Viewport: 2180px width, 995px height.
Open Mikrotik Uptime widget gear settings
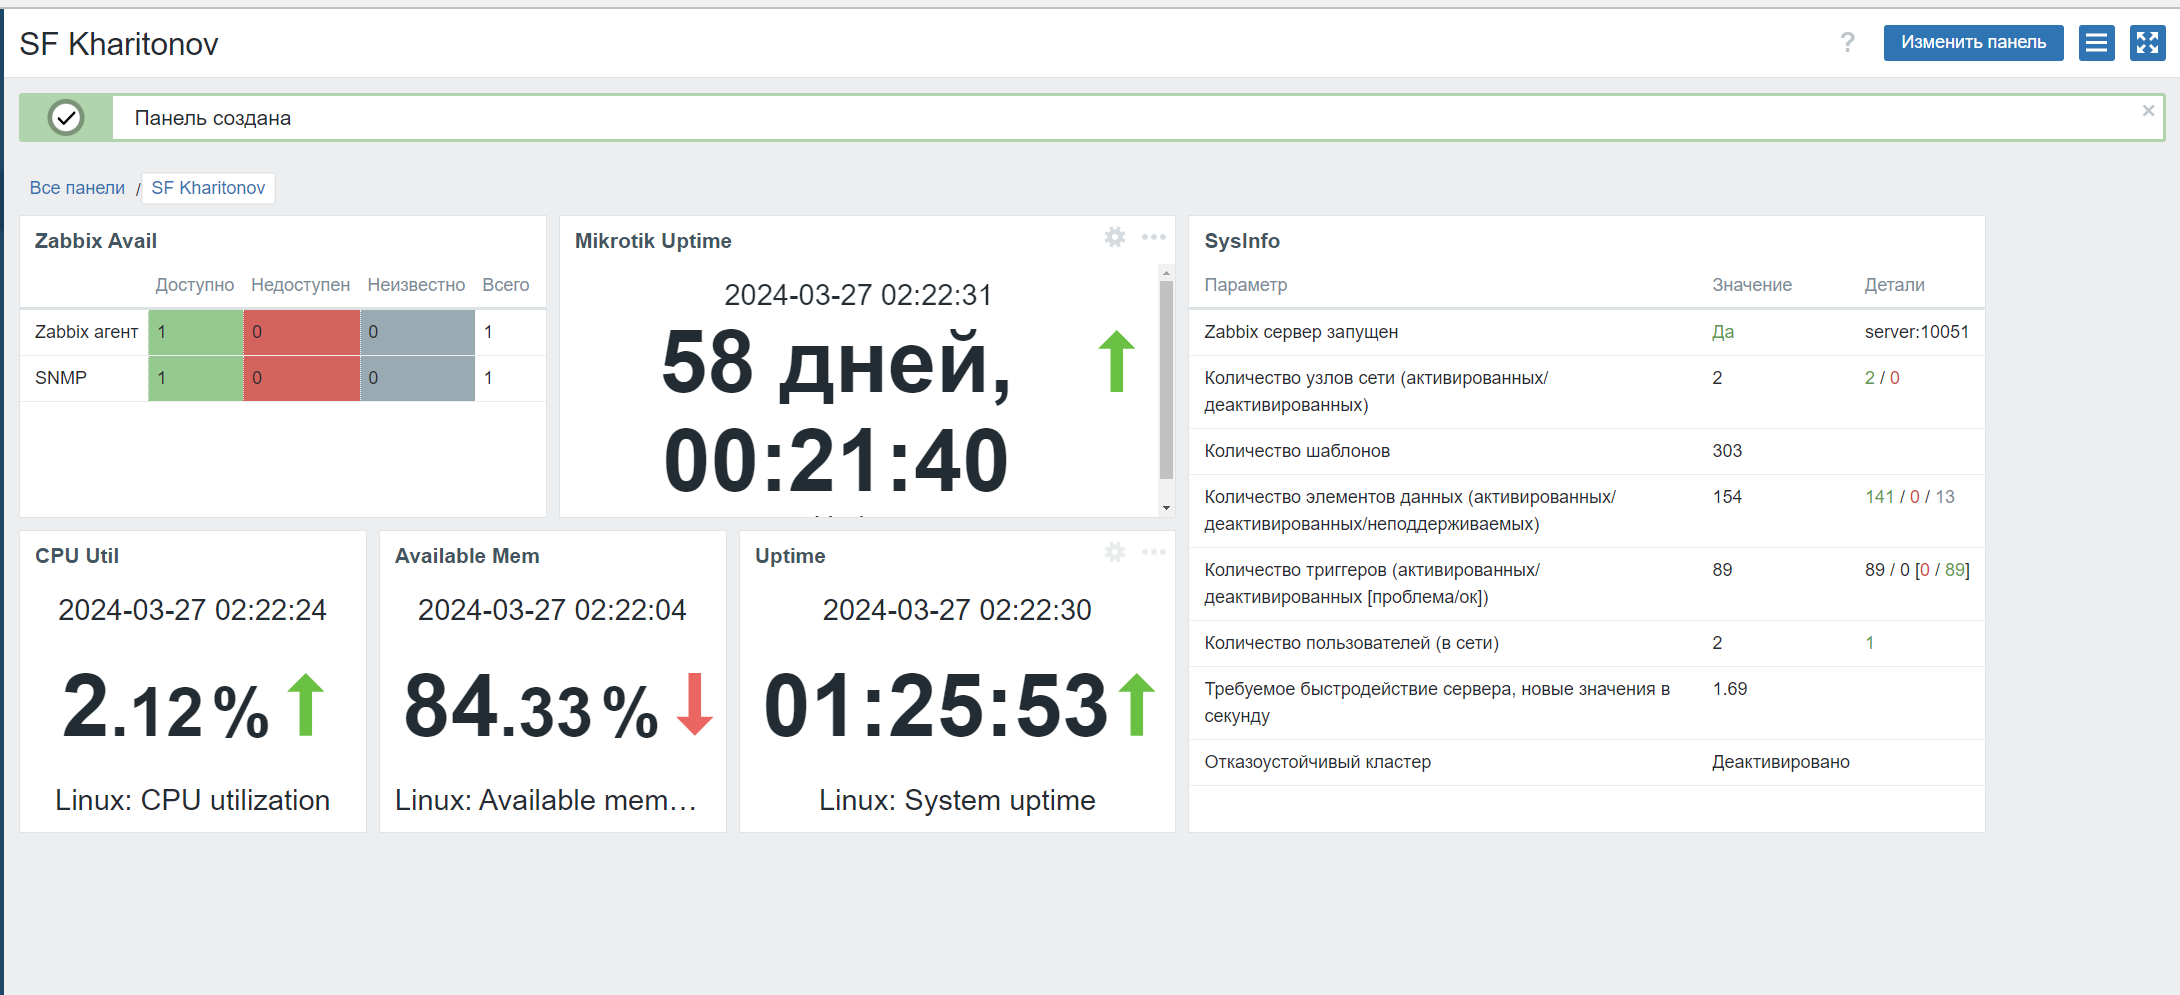click(x=1114, y=237)
